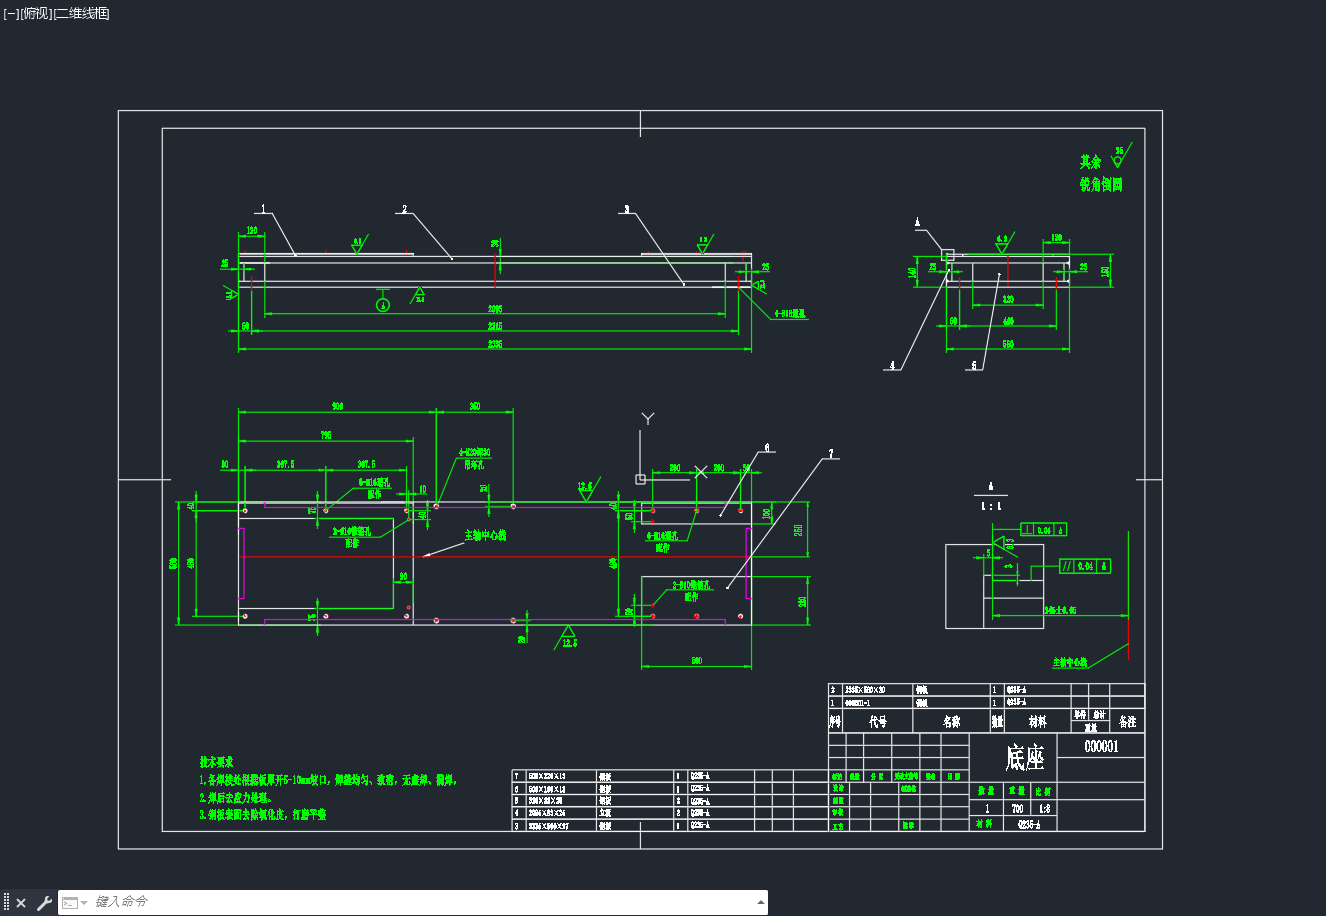1326x916 pixels.
Task: Open the [俯视] view controls menu
Action: (36, 13)
